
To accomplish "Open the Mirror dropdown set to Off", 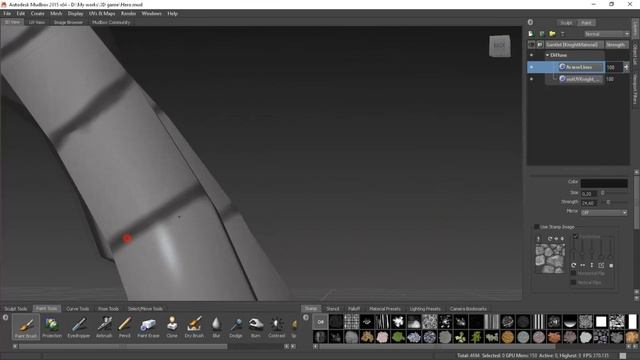I will [x=604, y=212].
